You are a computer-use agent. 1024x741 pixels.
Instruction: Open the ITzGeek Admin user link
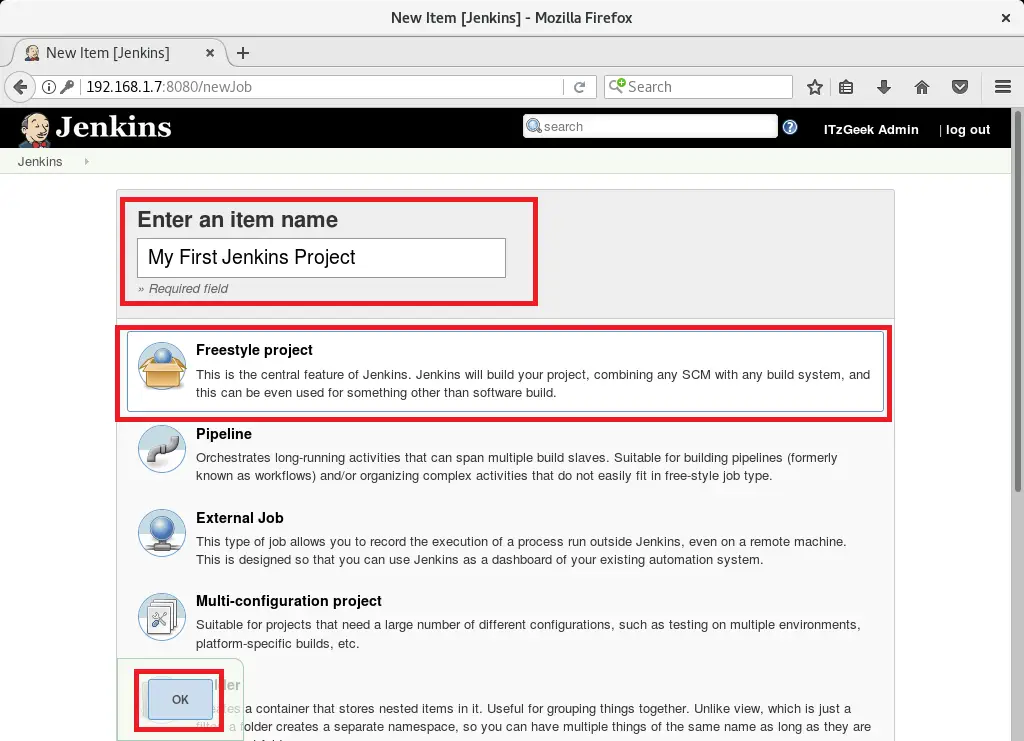click(871, 129)
